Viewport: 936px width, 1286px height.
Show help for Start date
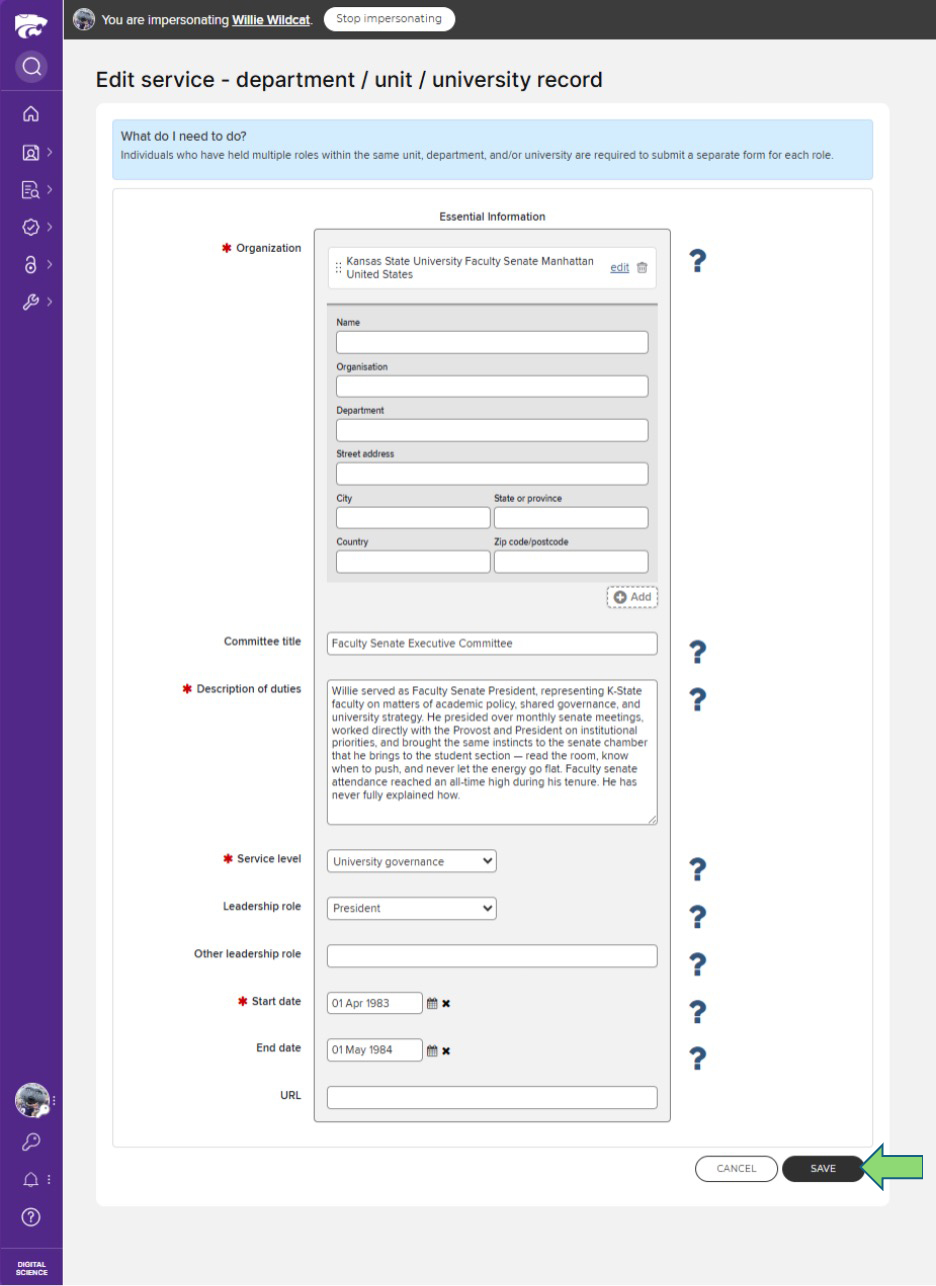coord(700,1011)
